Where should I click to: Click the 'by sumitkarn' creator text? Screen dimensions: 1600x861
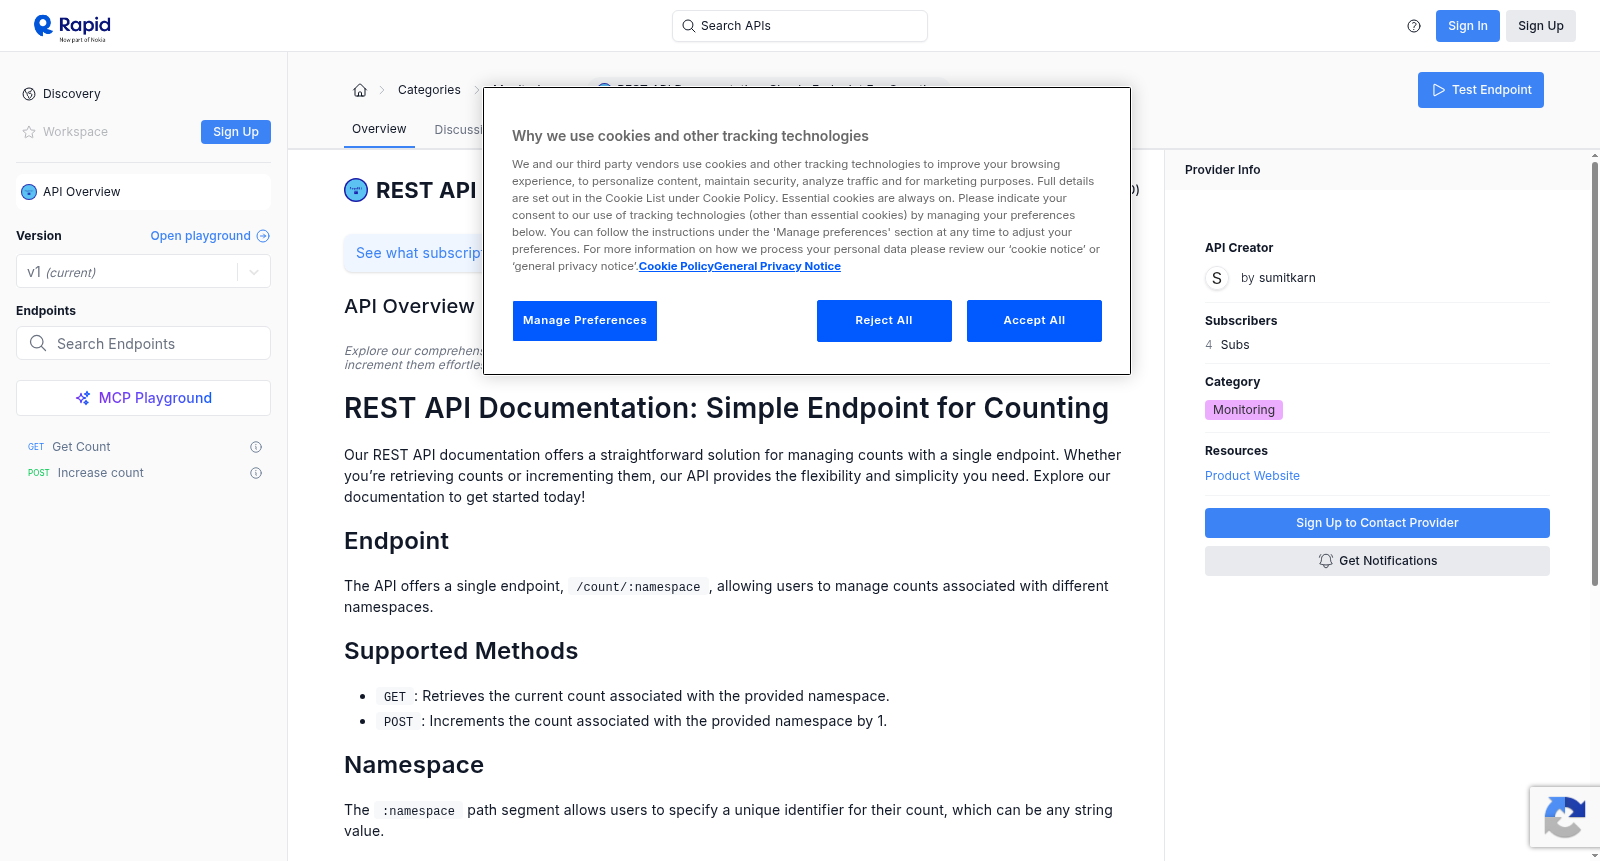click(1278, 278)
